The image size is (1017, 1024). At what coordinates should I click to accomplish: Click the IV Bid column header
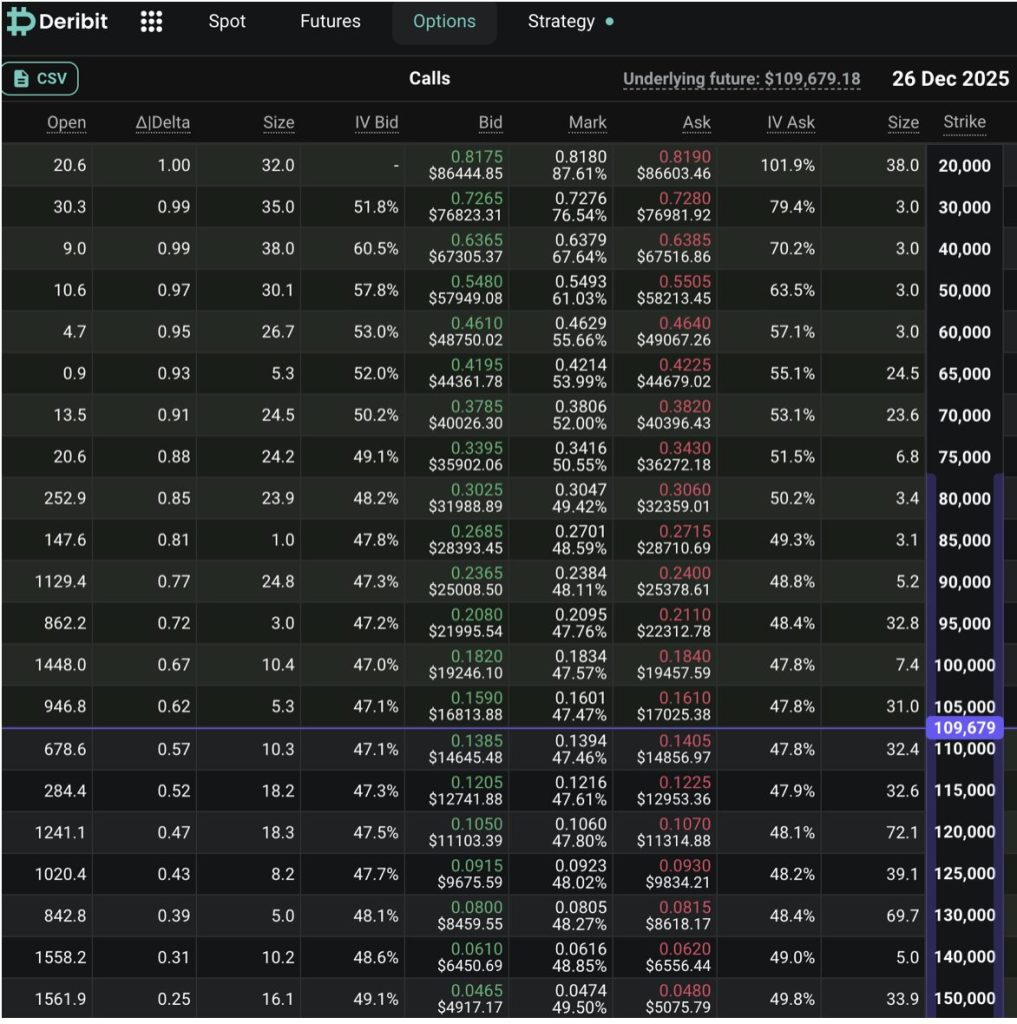coord(376,123)
